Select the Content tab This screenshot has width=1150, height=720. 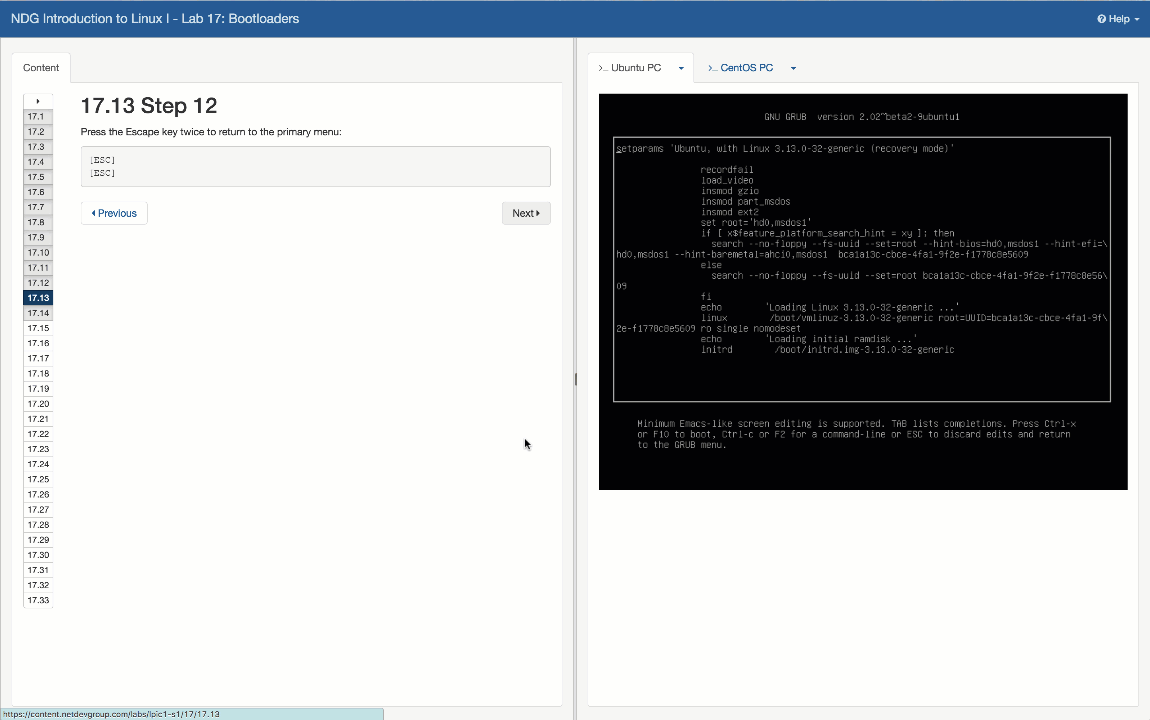click(41, 67)
